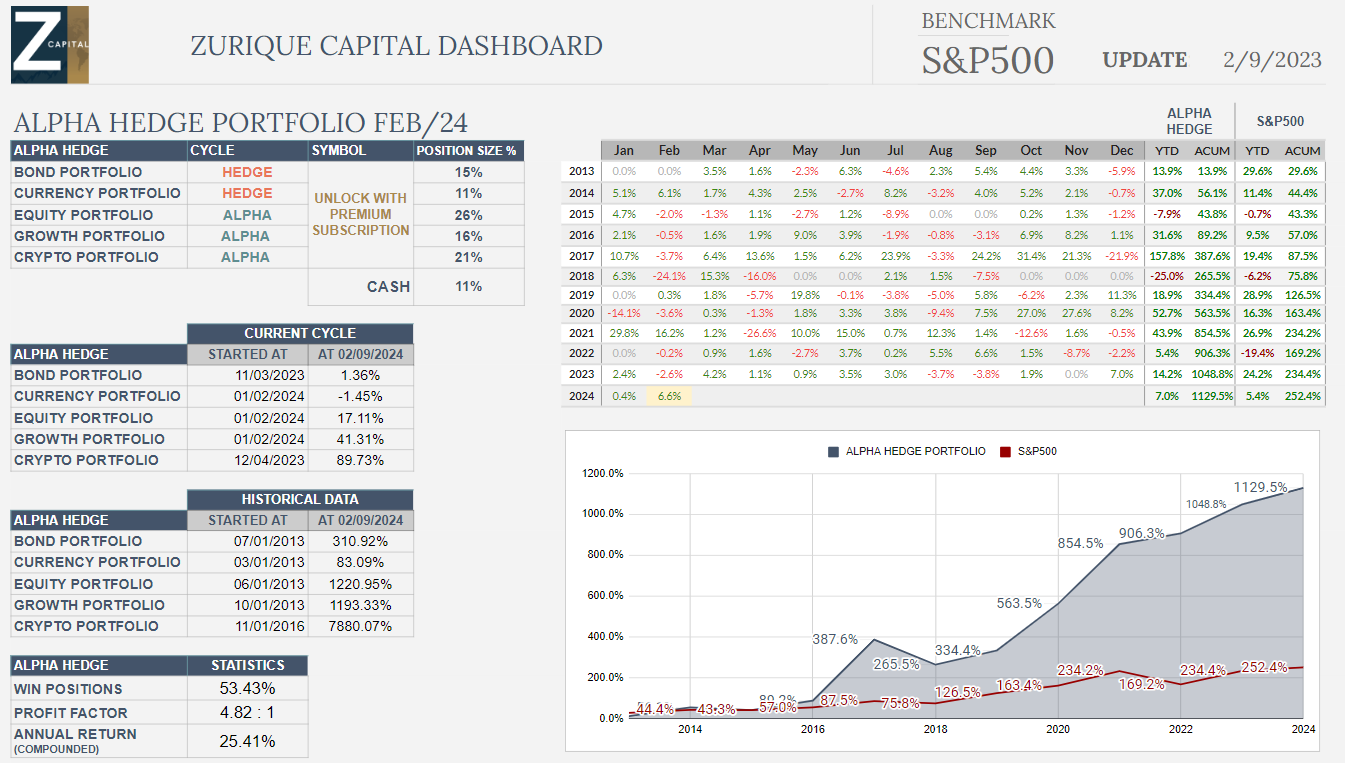The image size is (1345, 763).
Task: Click the 1200.0% y-axis label
Action: tap(602, 473)
